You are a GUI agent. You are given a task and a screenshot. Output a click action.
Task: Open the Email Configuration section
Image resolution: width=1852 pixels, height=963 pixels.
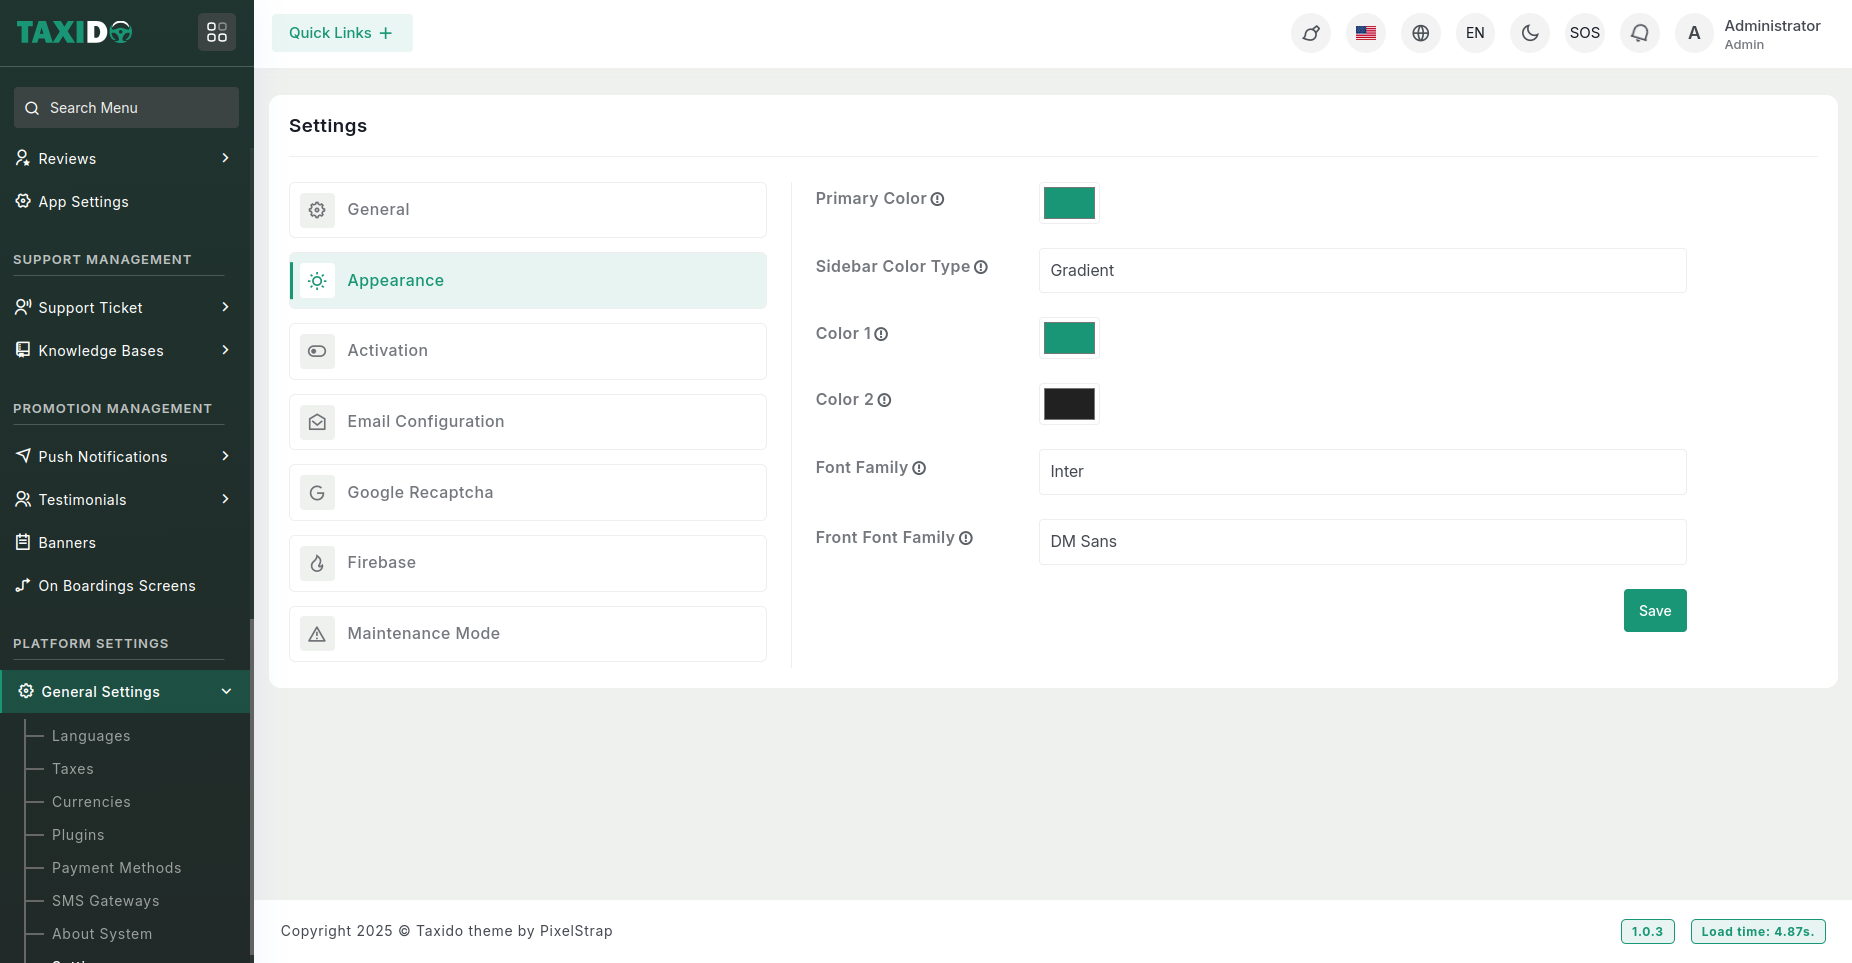coord(425,421)
